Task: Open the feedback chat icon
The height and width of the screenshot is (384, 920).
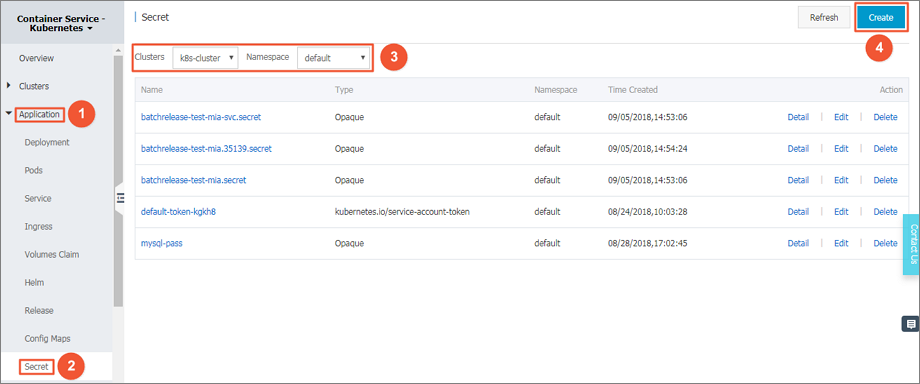Action: click(x=910, y=324)
